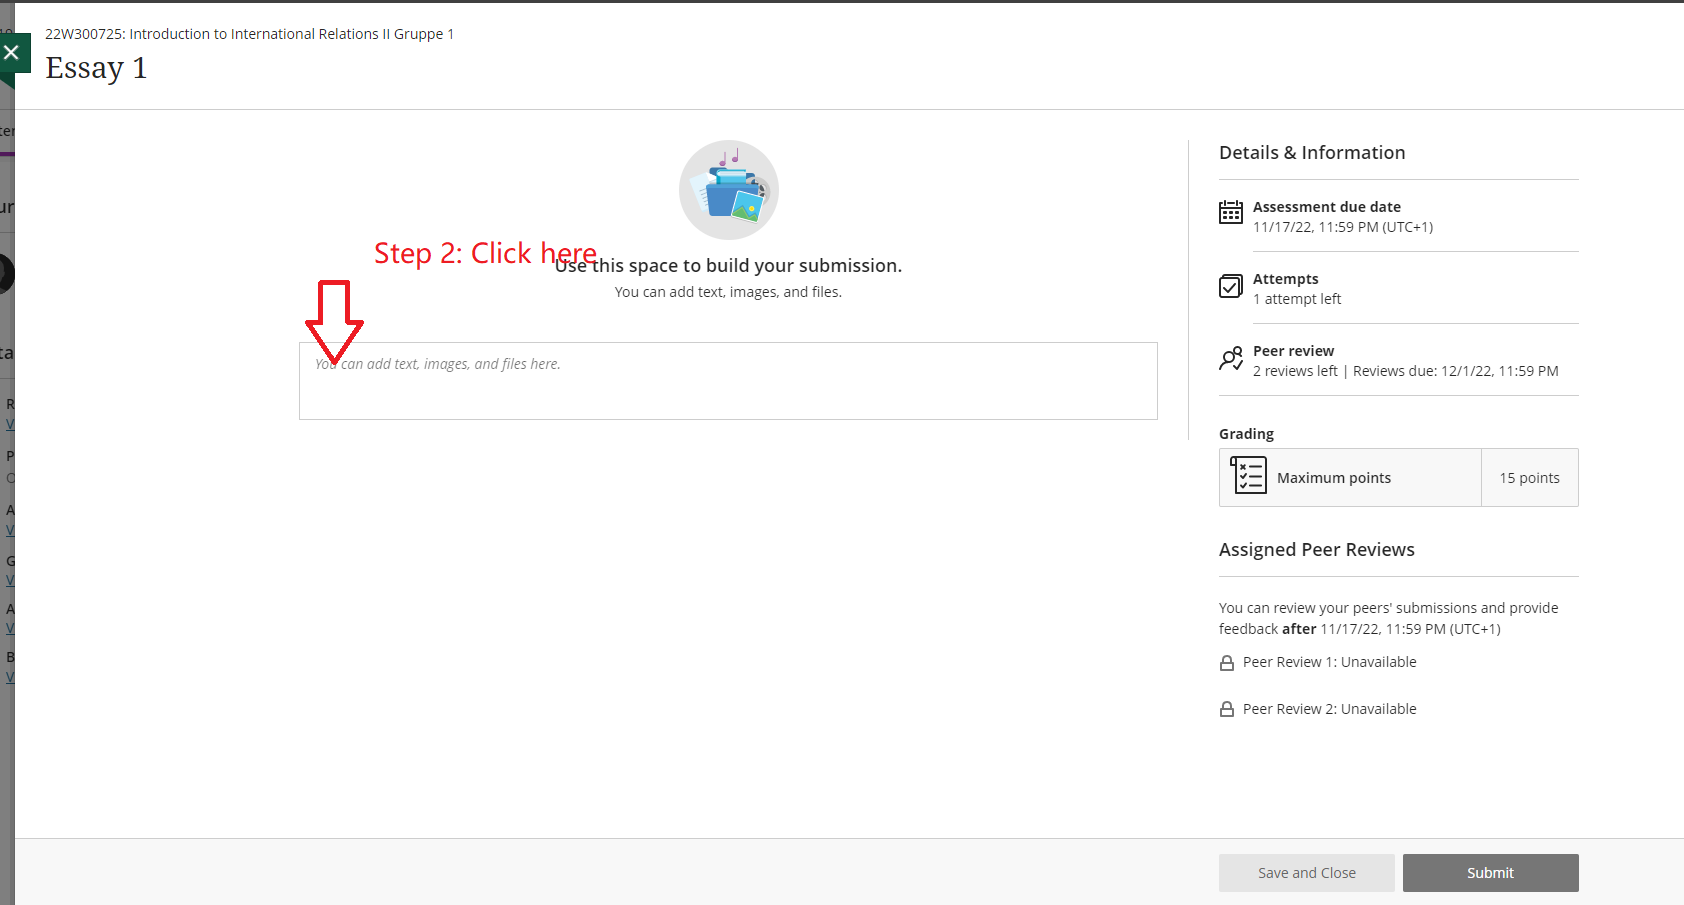The width and height of the screenshot is (1684, 905).
Task: Click the Assigned Peer Reviews heading
Action: [1316, 550]
